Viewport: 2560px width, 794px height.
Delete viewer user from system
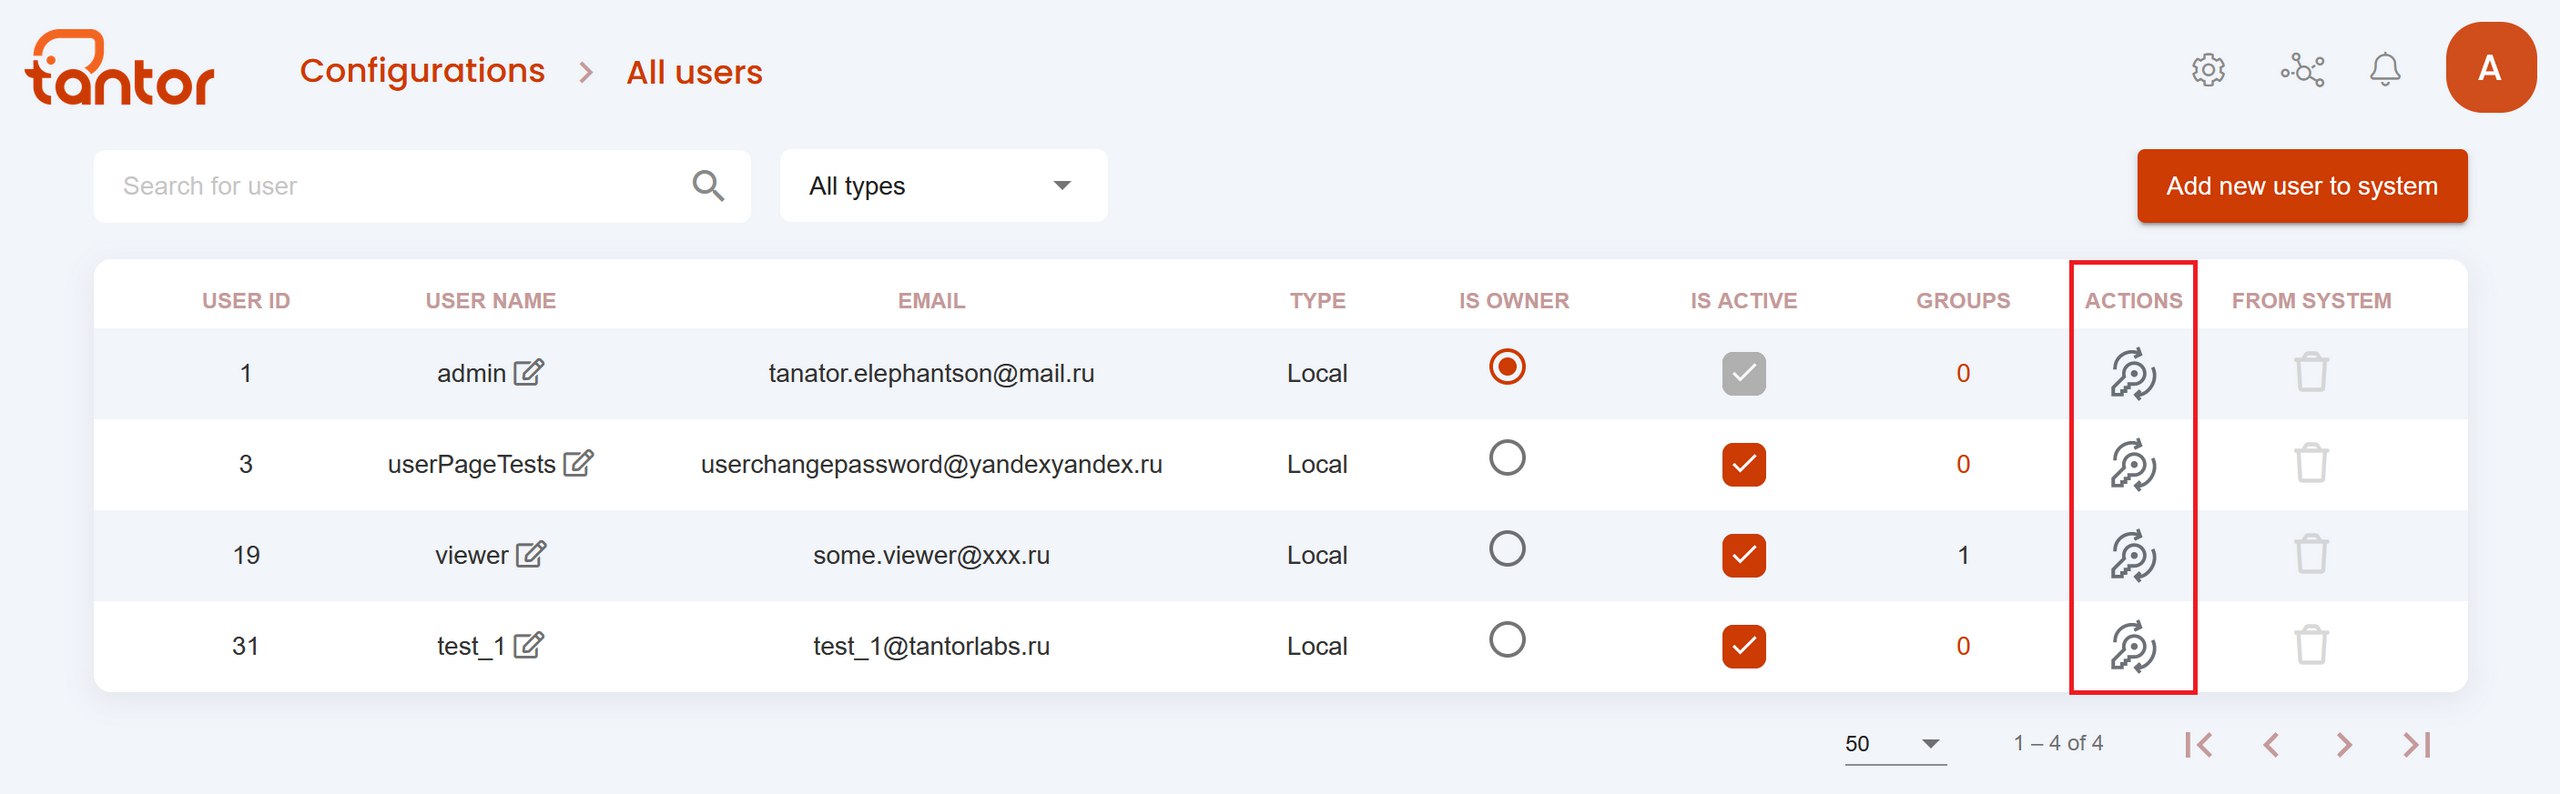2311,554
